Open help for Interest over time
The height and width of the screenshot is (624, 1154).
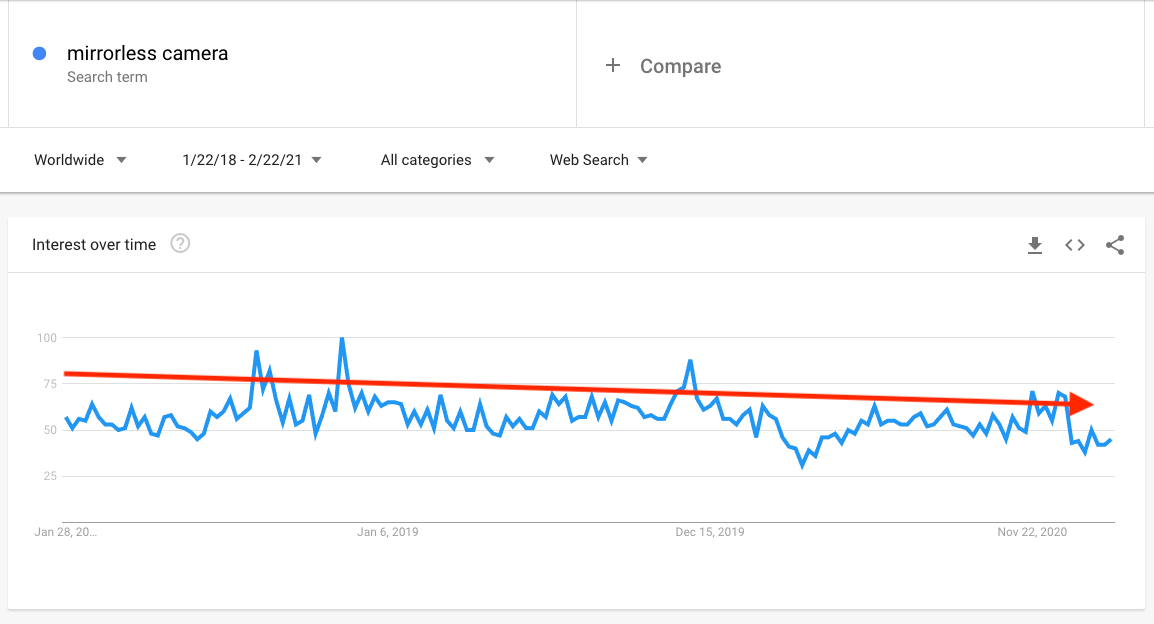coord(180,244)
